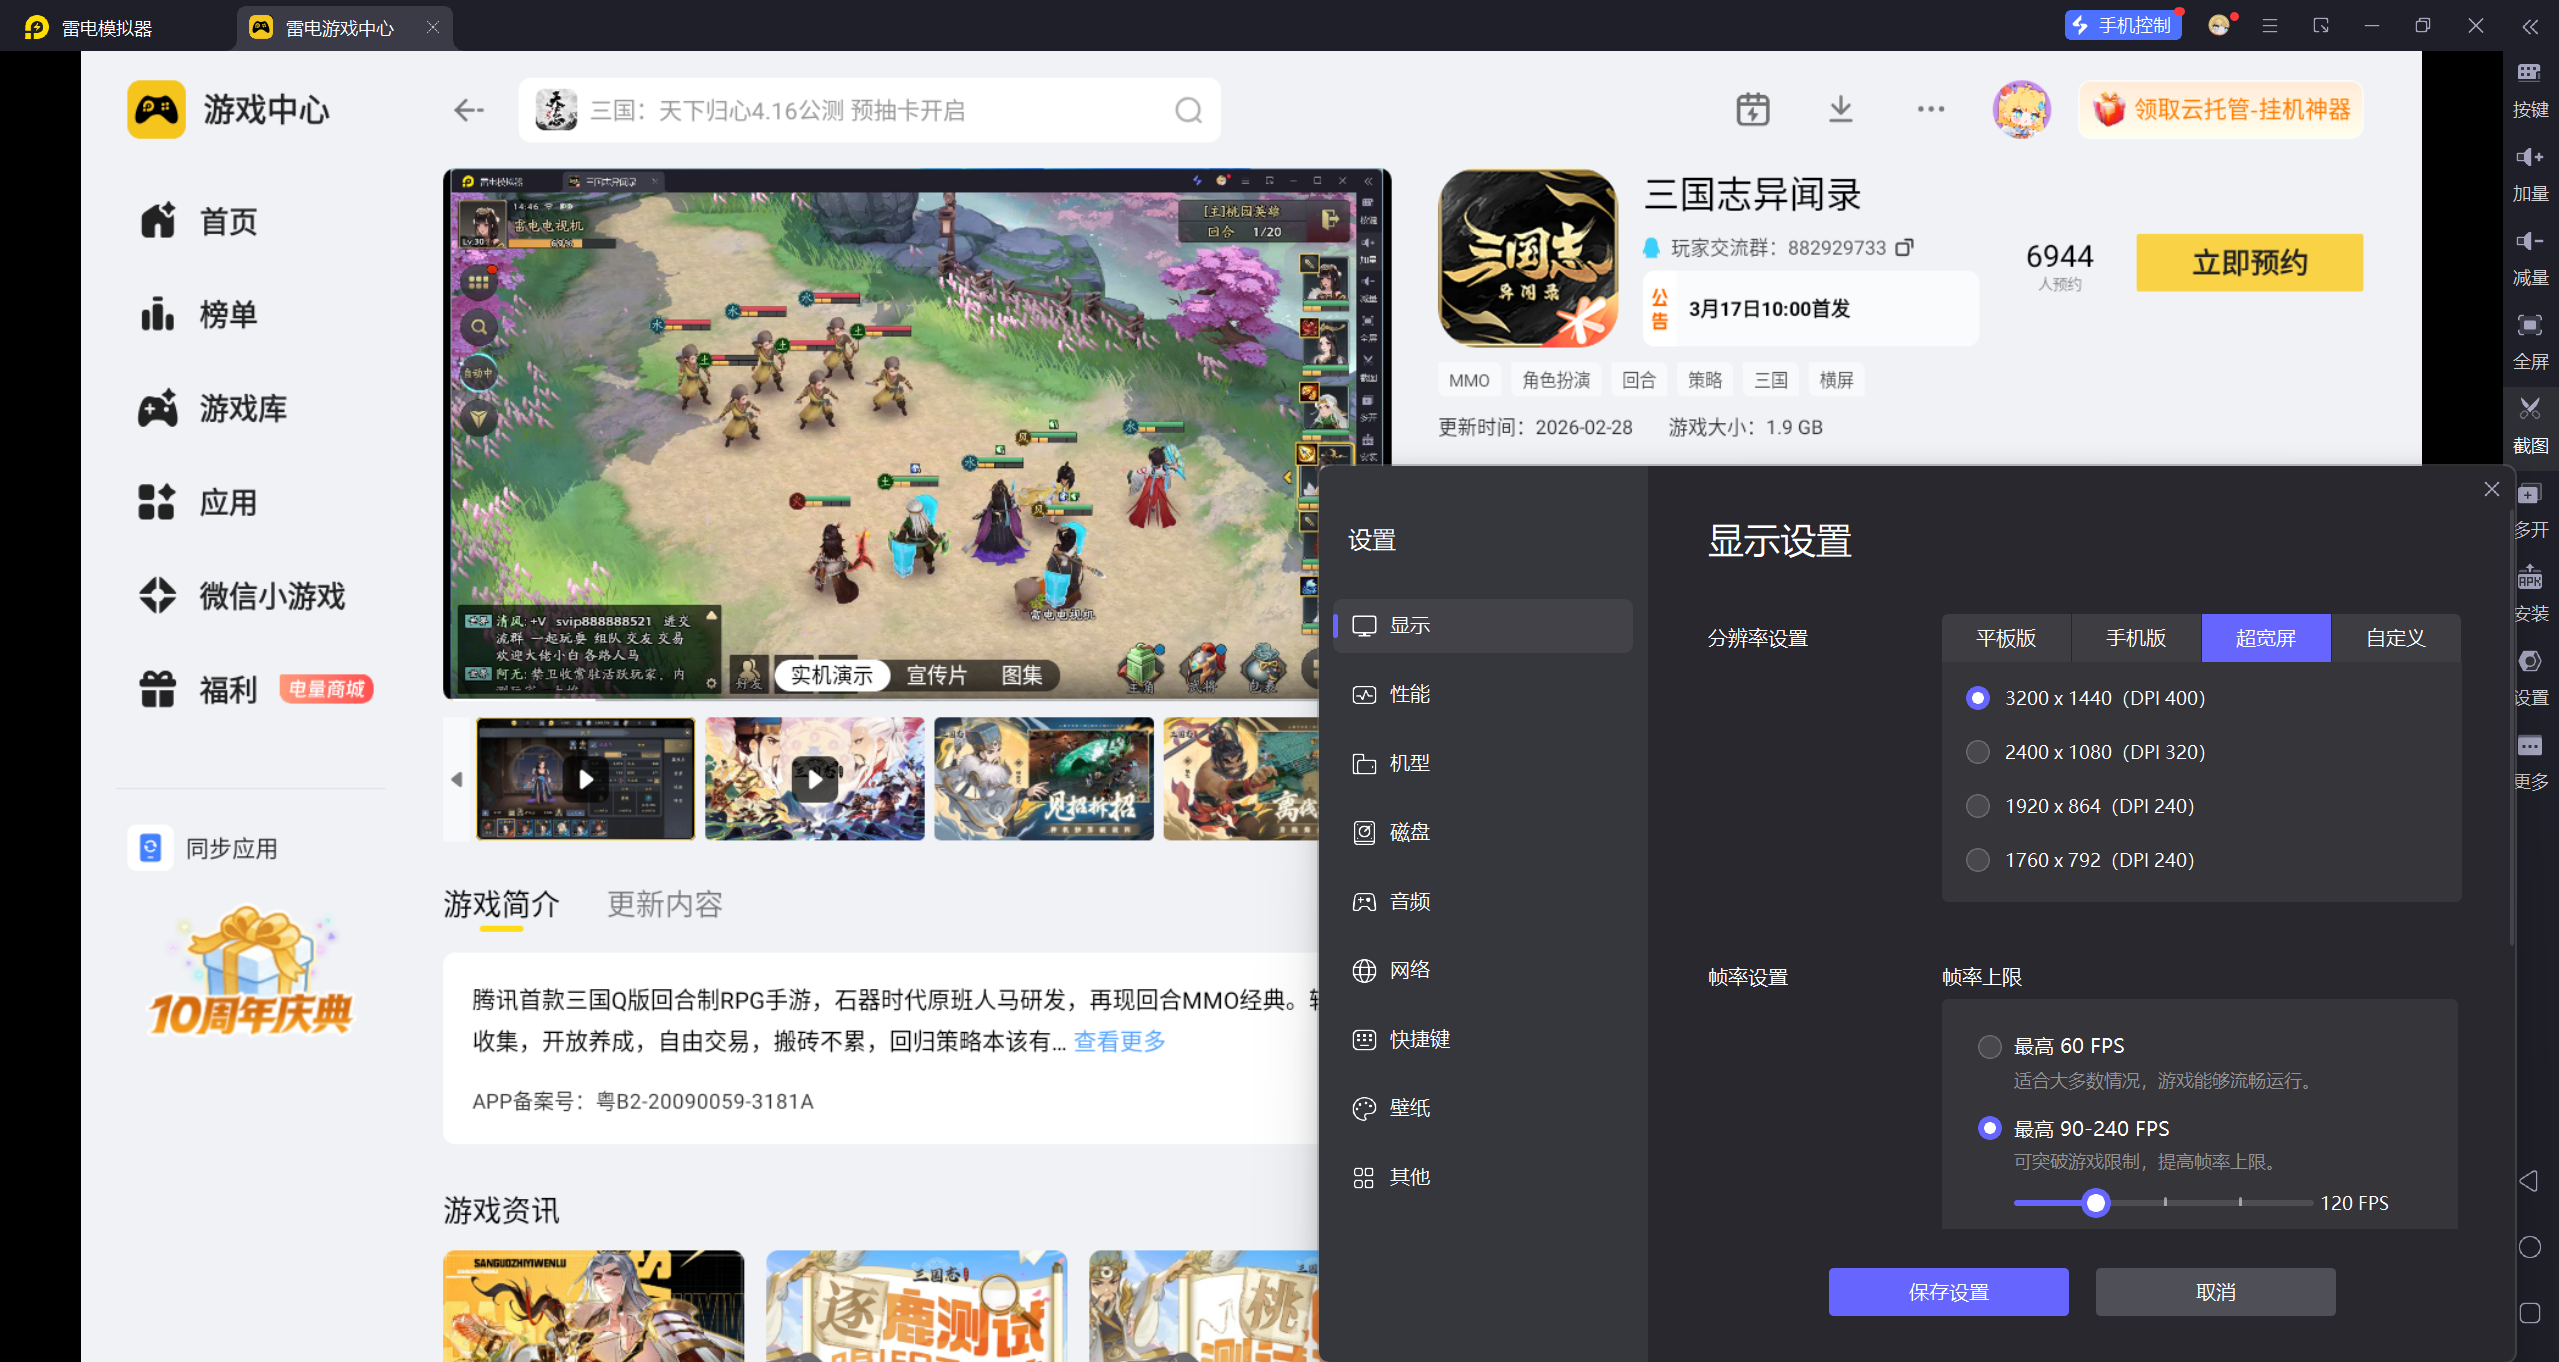Play the first gameplay video thumbnail
Screen dimensions: 2559x1362
click(586, 779)
